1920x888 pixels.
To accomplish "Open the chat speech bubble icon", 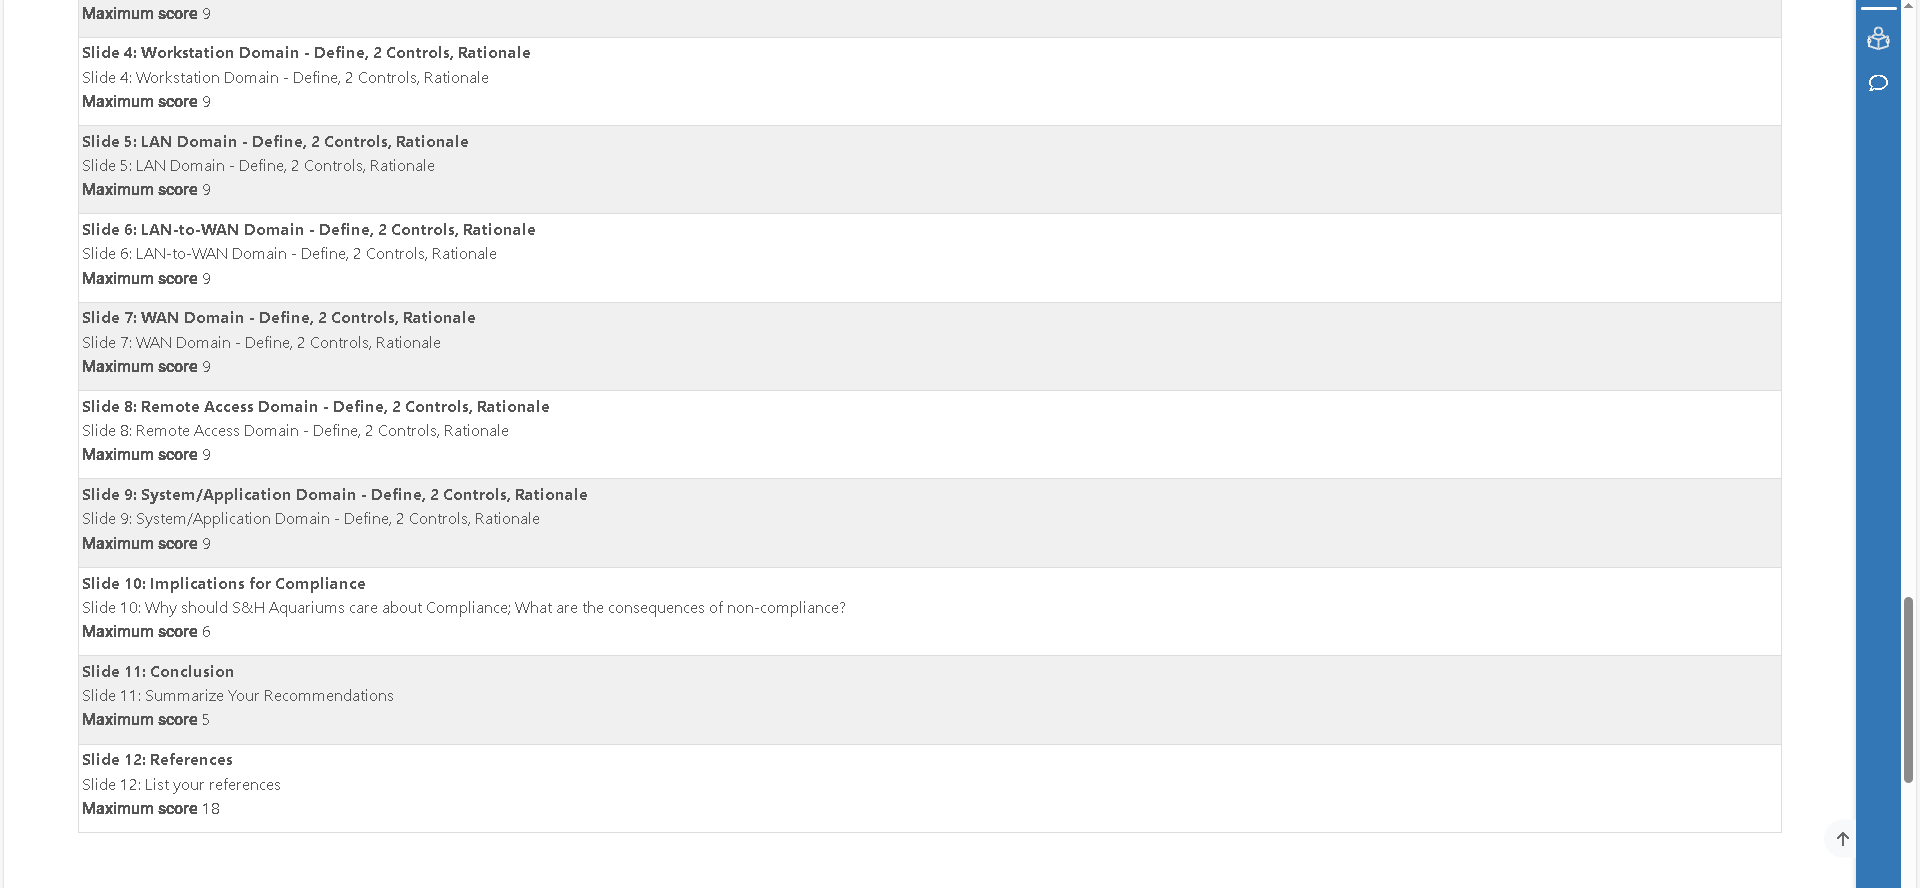I will (1878, 83).
